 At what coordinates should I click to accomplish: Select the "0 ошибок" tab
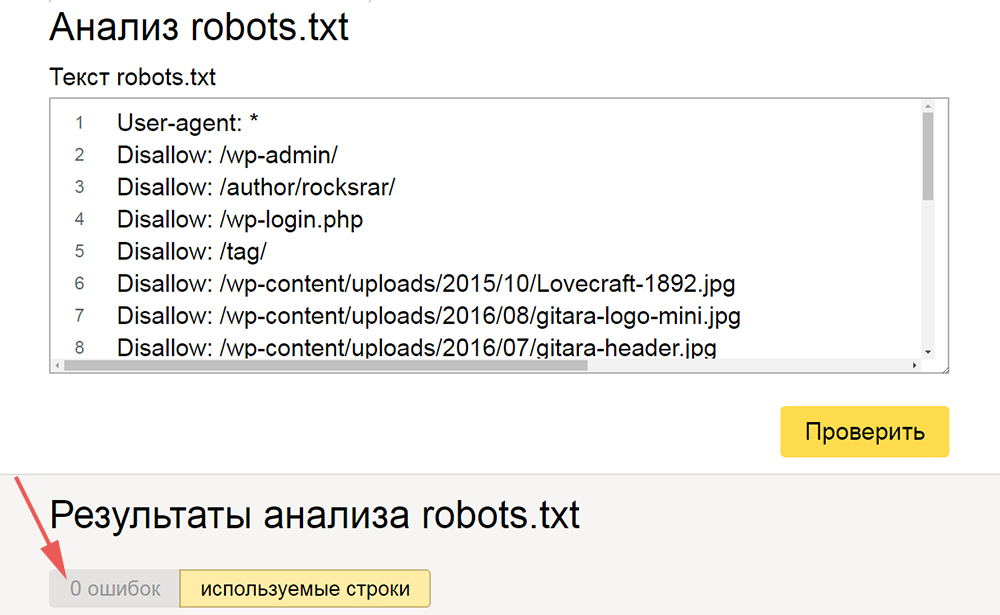coord(114,589)
